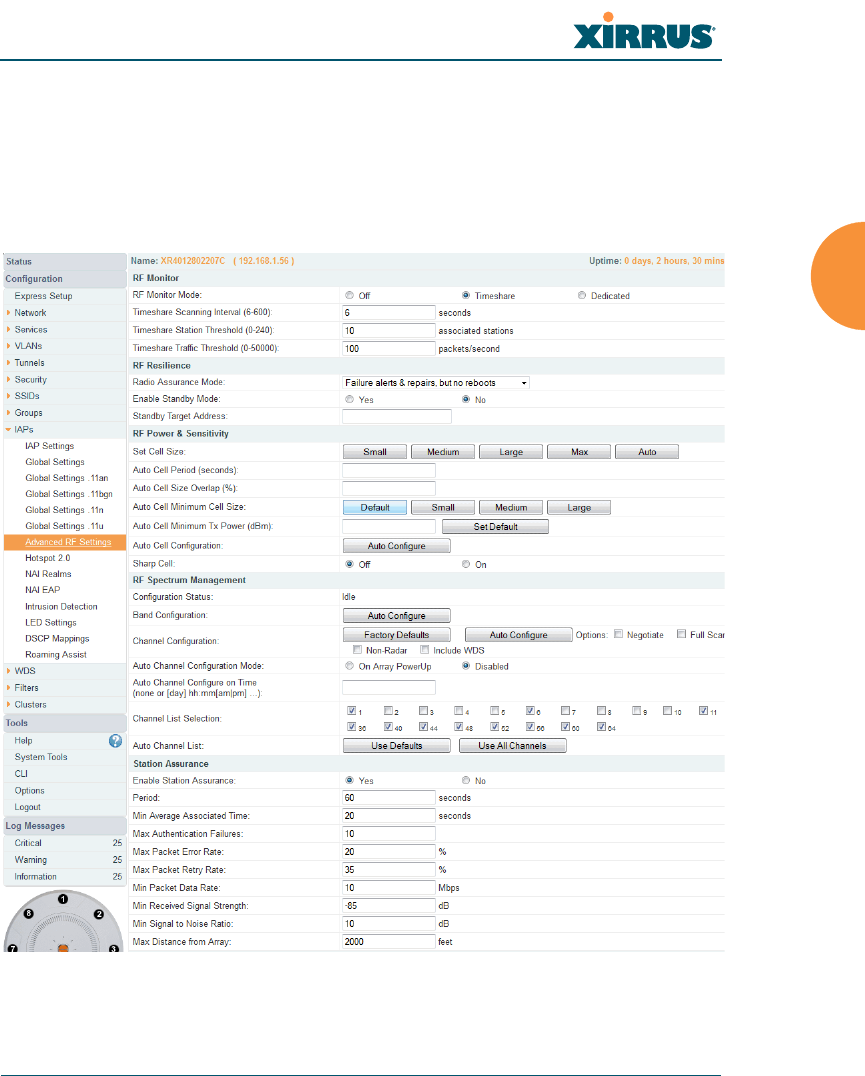Expand the VLANs menu
Screen dimensions: 865x1076
pyautogui.click(x=28, y=346)
